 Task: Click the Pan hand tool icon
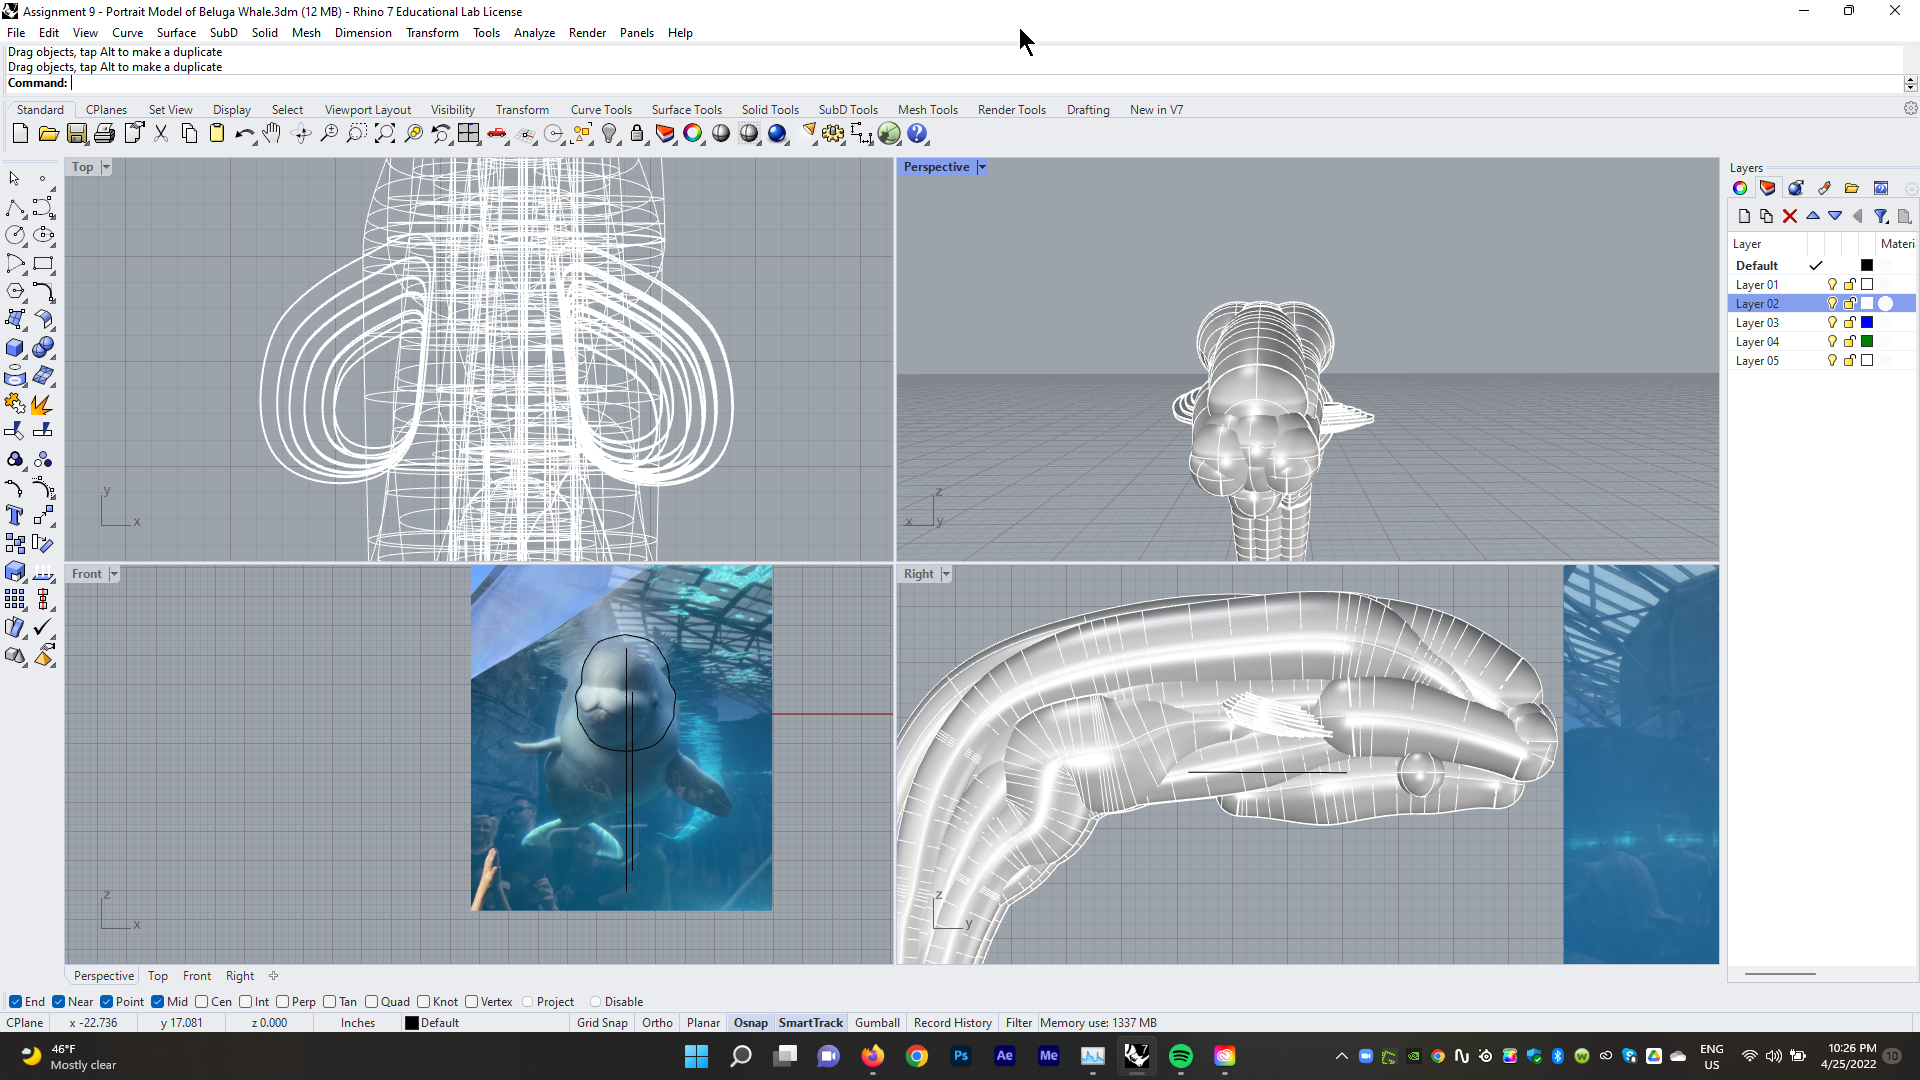[272, 133]
